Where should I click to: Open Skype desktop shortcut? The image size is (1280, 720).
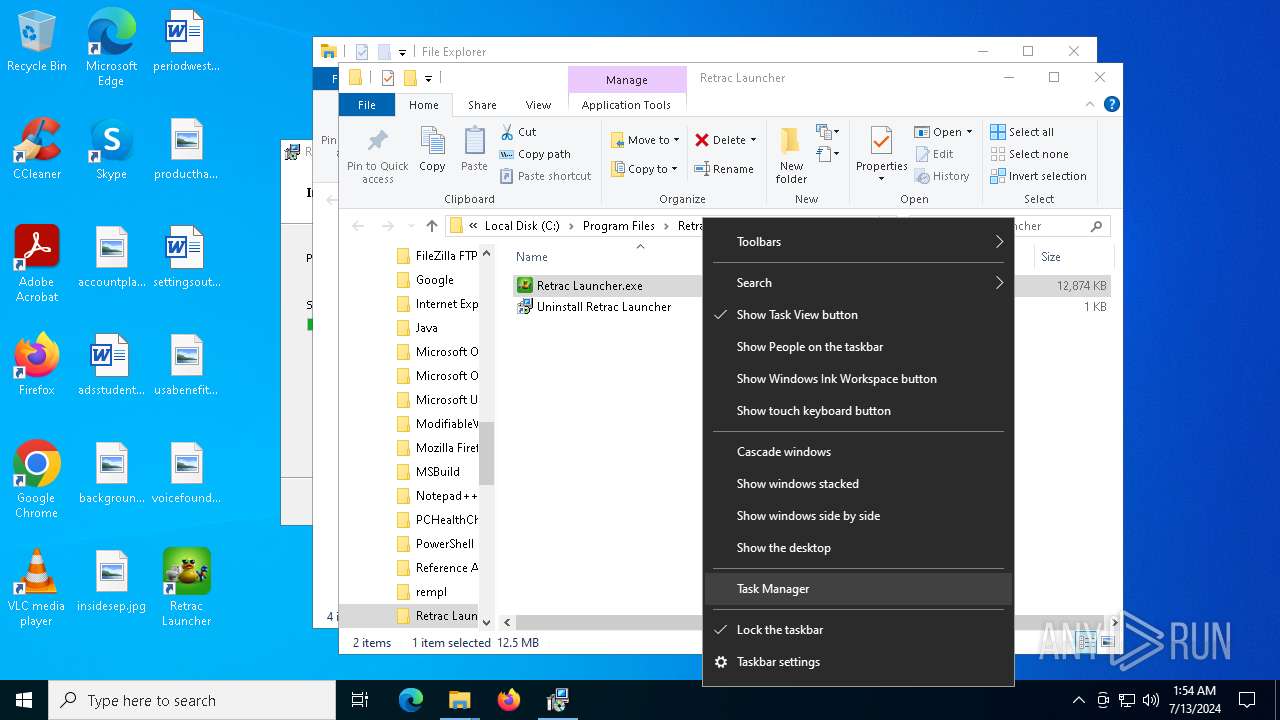pyautogui.click(x=111, y=150)
